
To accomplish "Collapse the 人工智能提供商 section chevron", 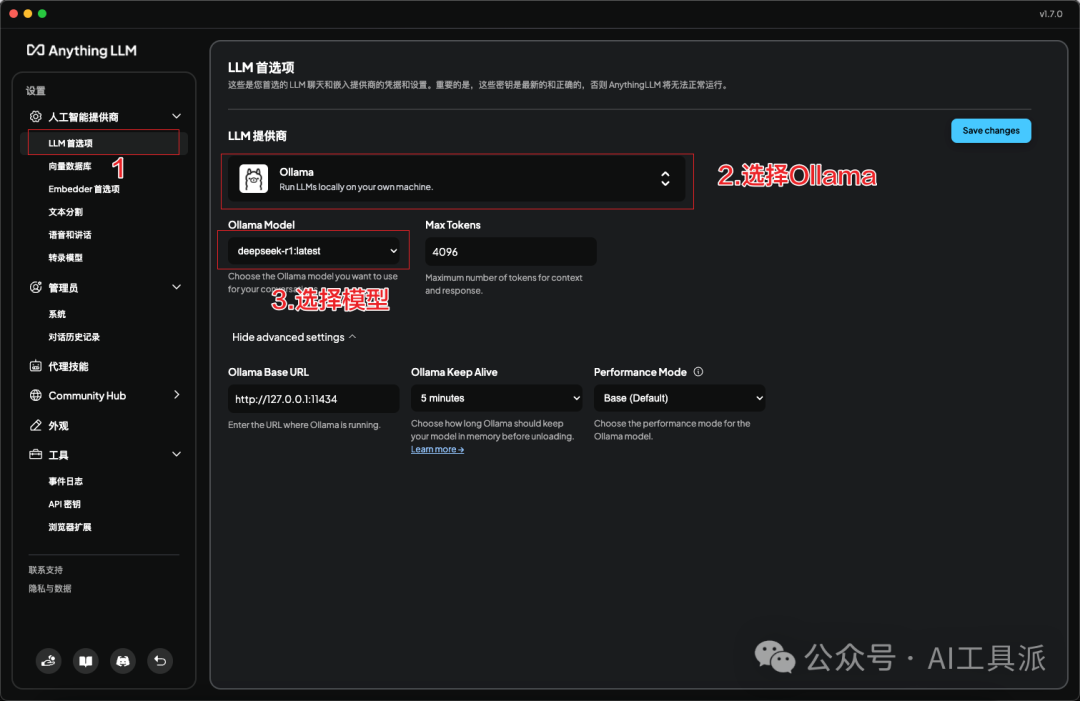I will pos(176,116).
